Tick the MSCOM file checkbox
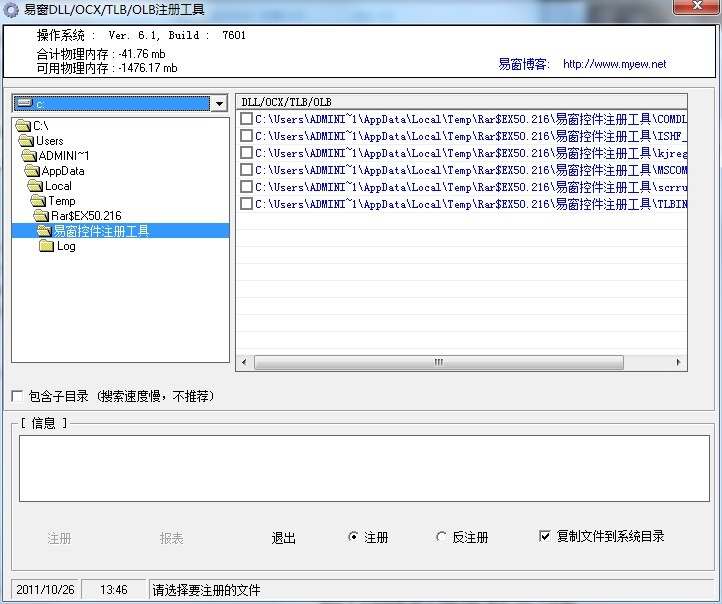Screen dimensions: 722x604 click(246, 170)
